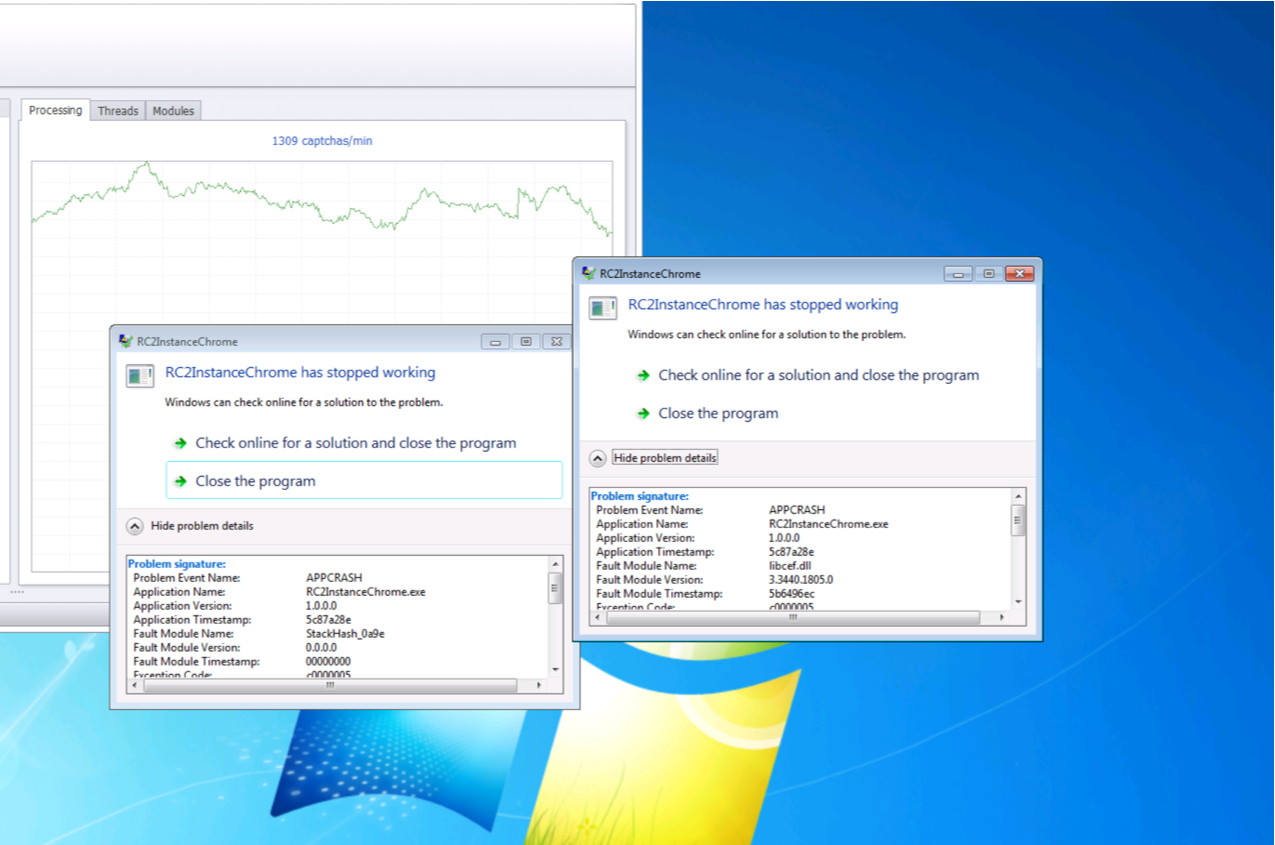Select 'RC2InstanceChrome.exe' value in left dialog

click(365, 592)
